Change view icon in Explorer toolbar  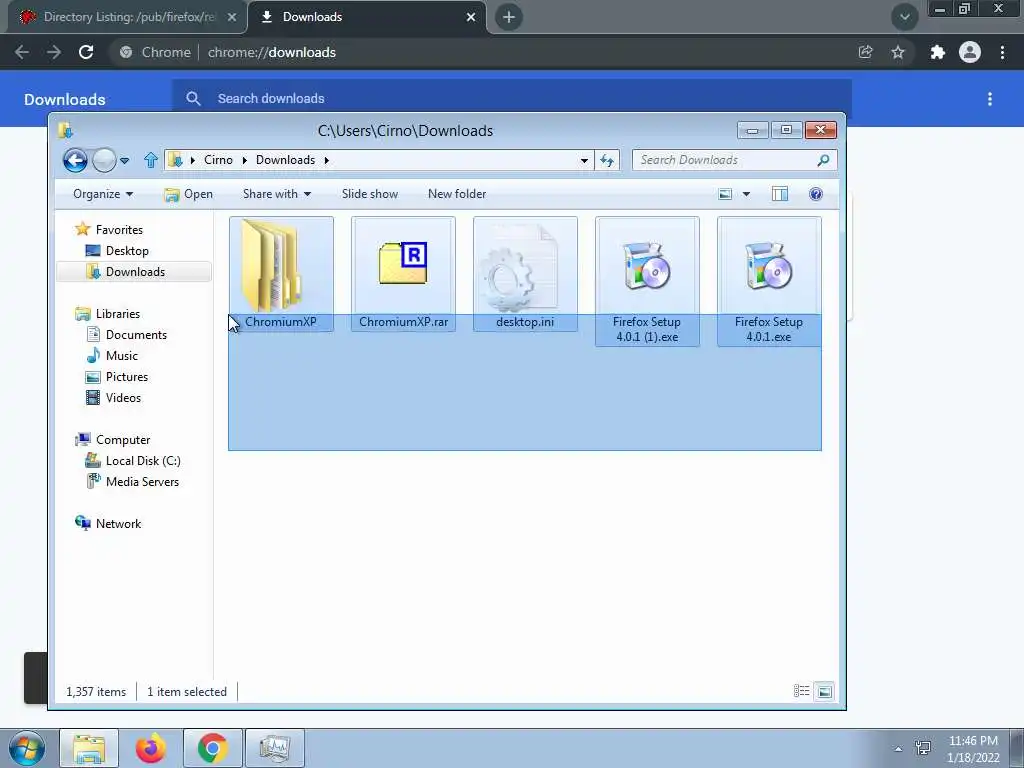click(725, 194)
